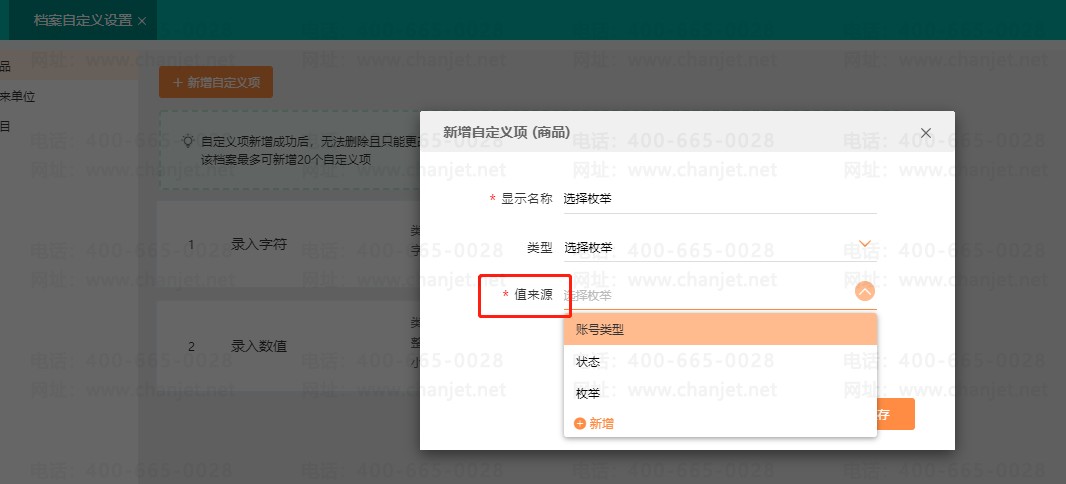
Task: Select 往来单位 in left sidebar
Action: point(18,97)
